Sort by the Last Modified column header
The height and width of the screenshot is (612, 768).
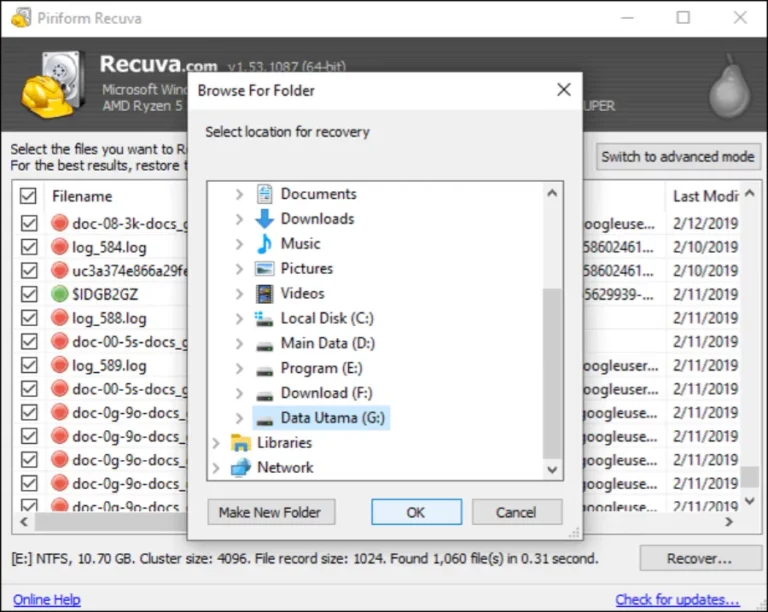coord(705,196)
